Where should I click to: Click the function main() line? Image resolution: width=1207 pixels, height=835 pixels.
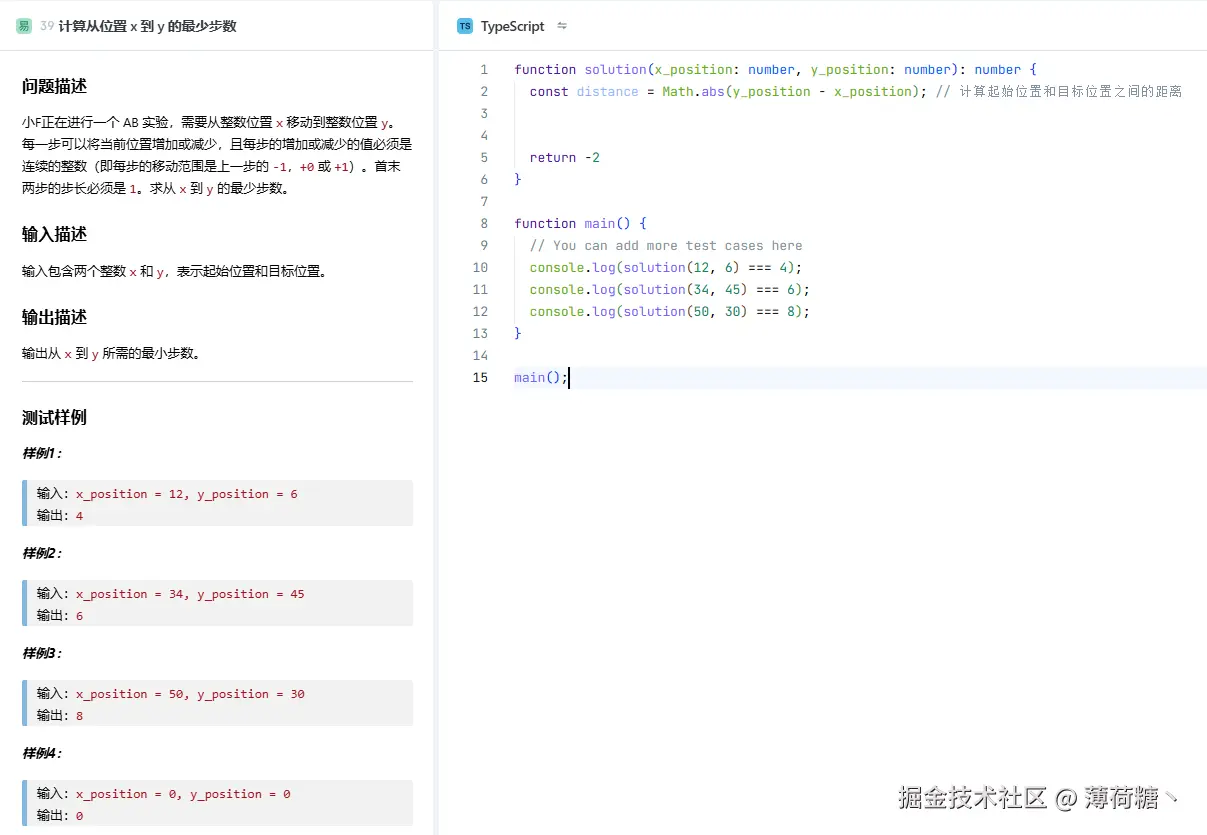click(x=580, y=223)
